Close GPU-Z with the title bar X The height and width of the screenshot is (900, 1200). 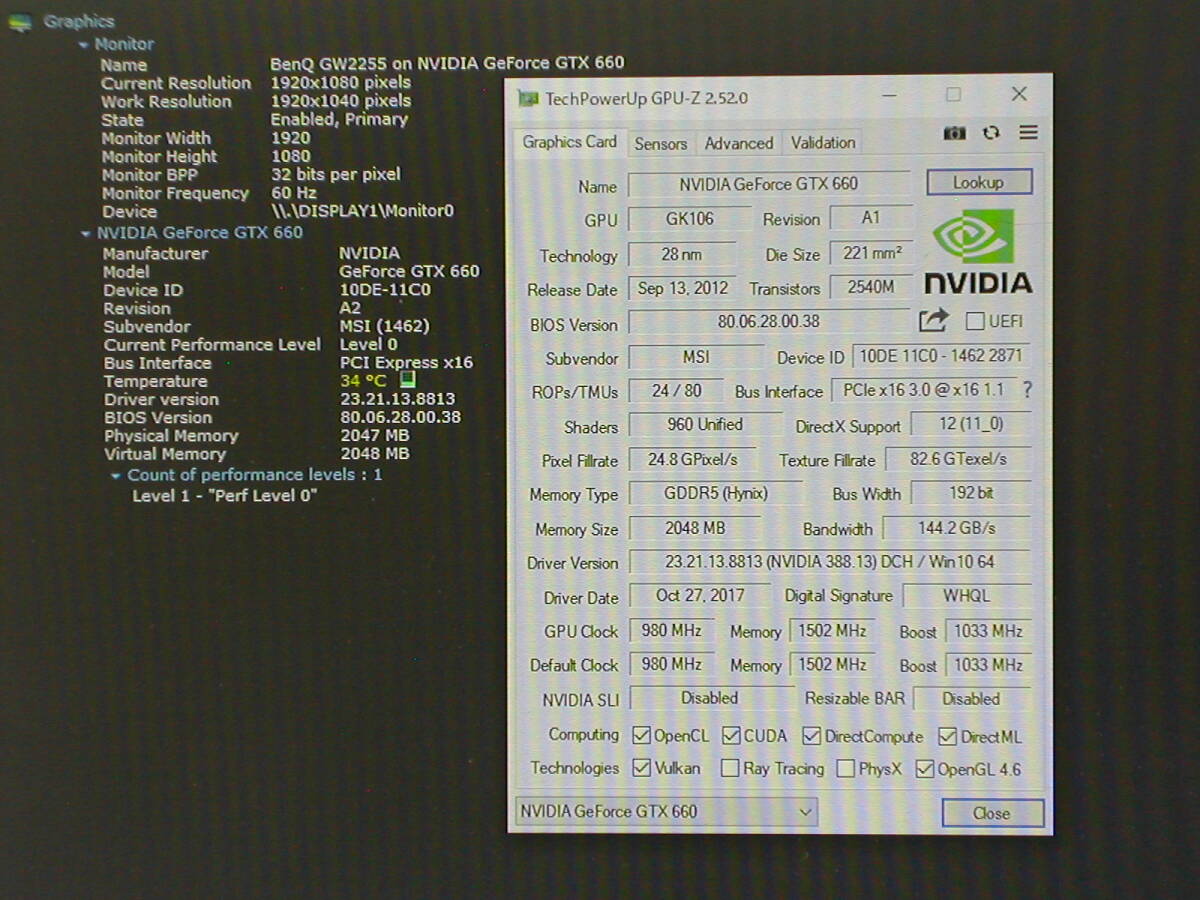(1019, 94)
